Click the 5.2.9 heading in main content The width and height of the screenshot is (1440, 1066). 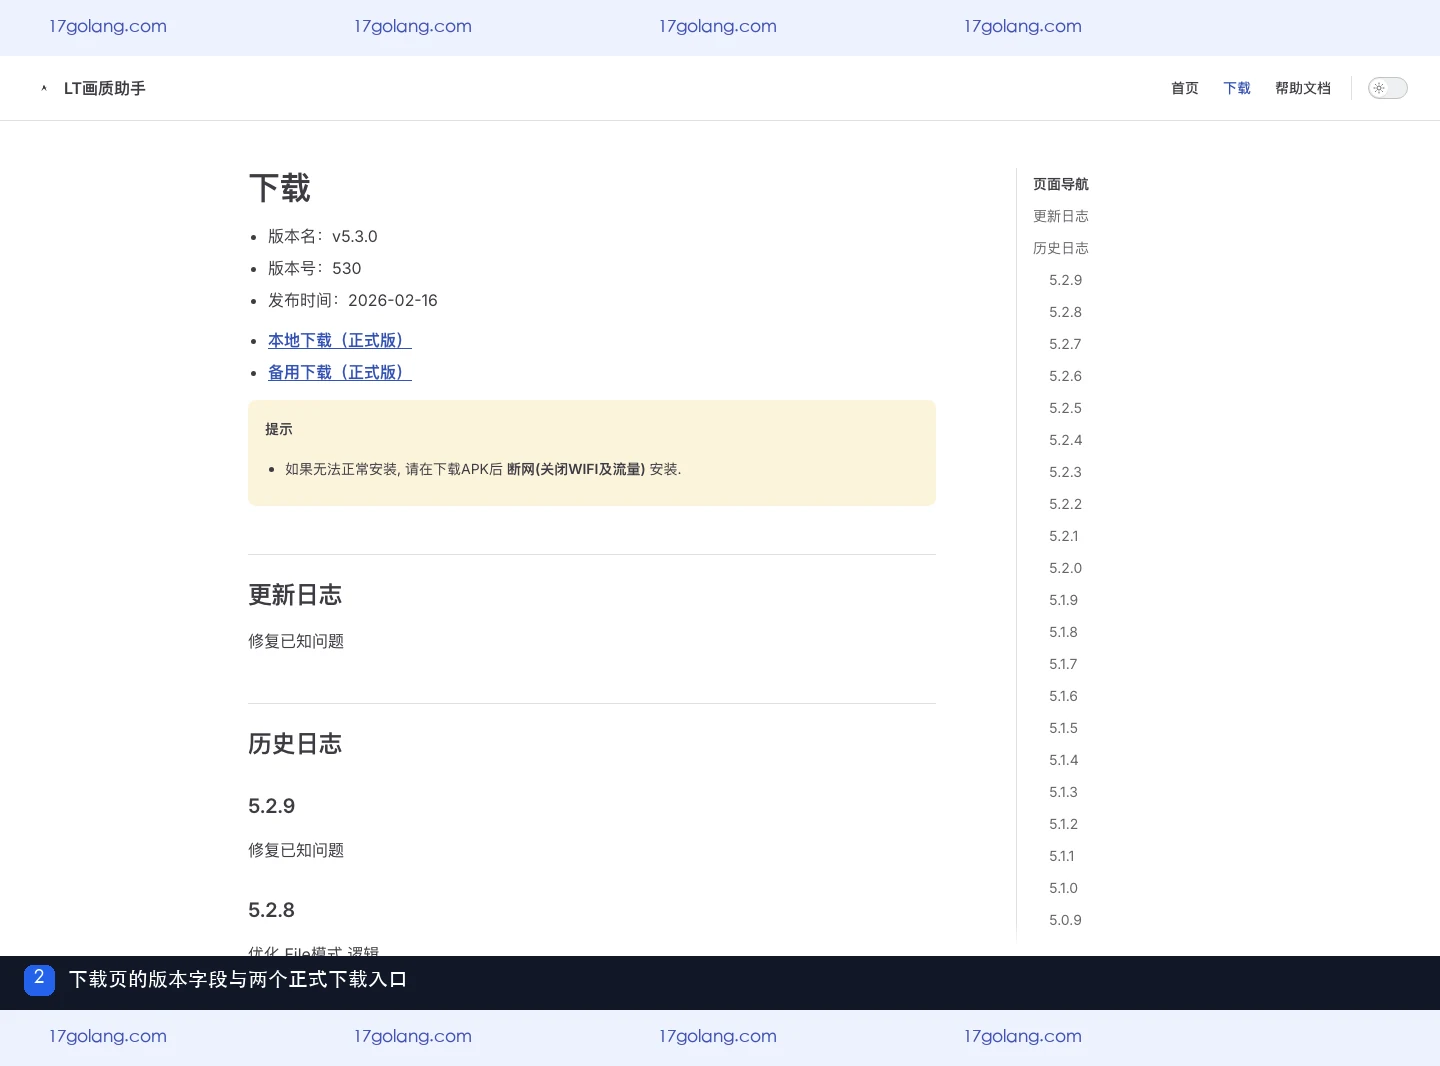(x=271, y=806)
